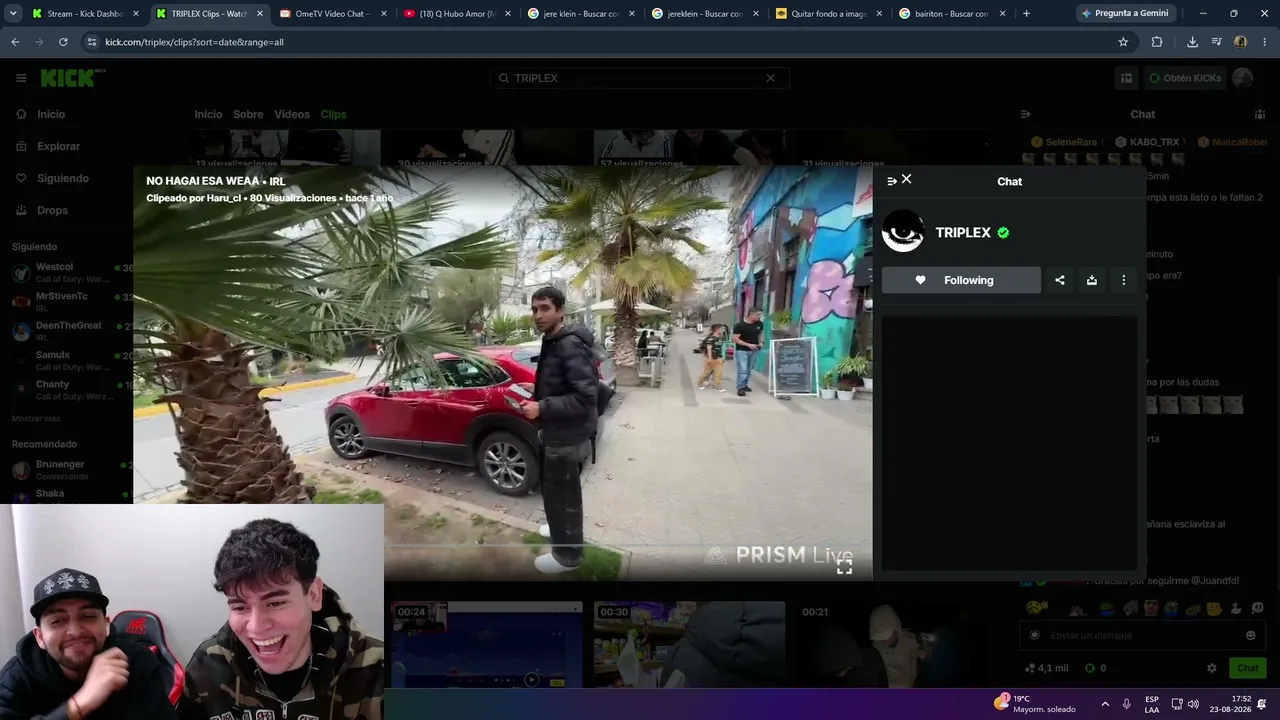Screen dimensions: 1280x720
Task: Expand the following list with Mostrar más
Action: point(36,418)
